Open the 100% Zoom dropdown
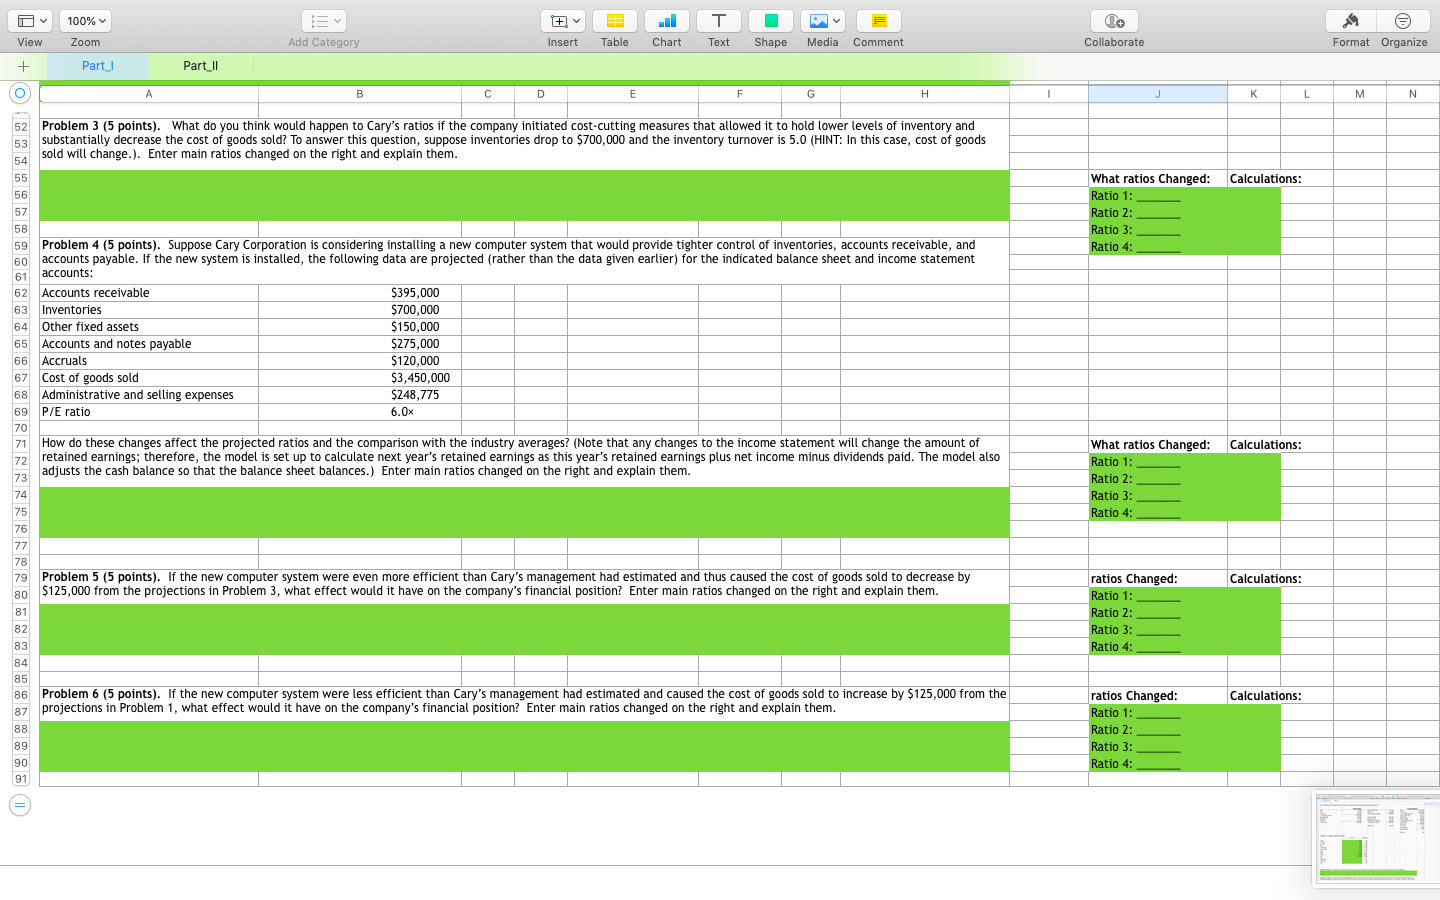This screenshot has height=900, width=1440. click(85, 20)
